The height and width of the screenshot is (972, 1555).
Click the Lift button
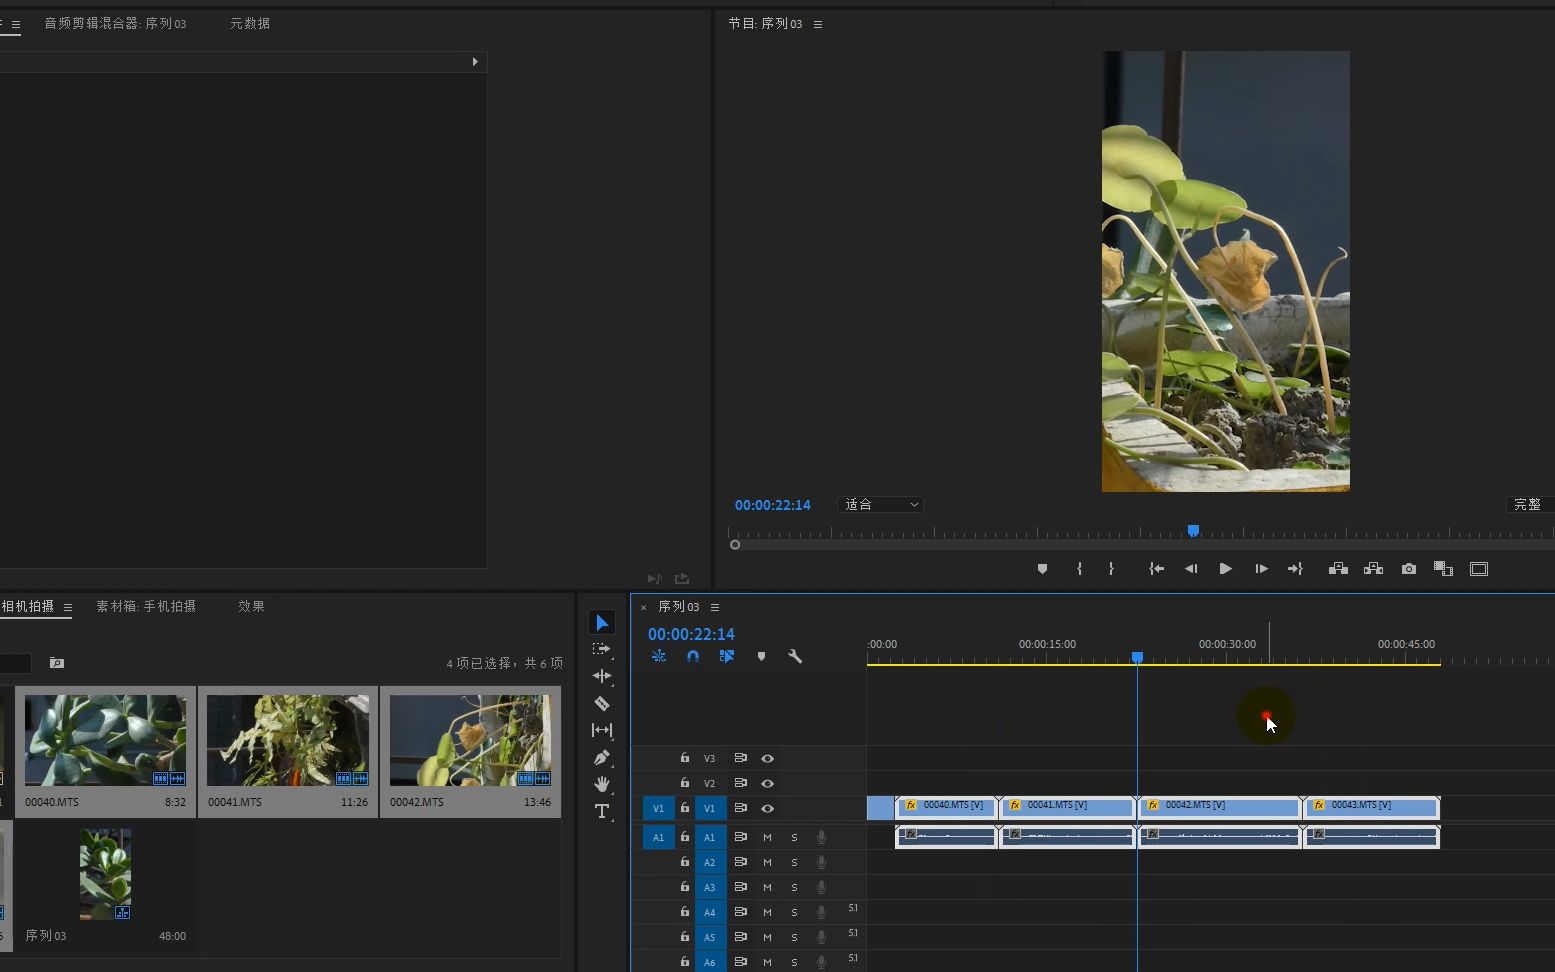click(x=1338, y=569)
